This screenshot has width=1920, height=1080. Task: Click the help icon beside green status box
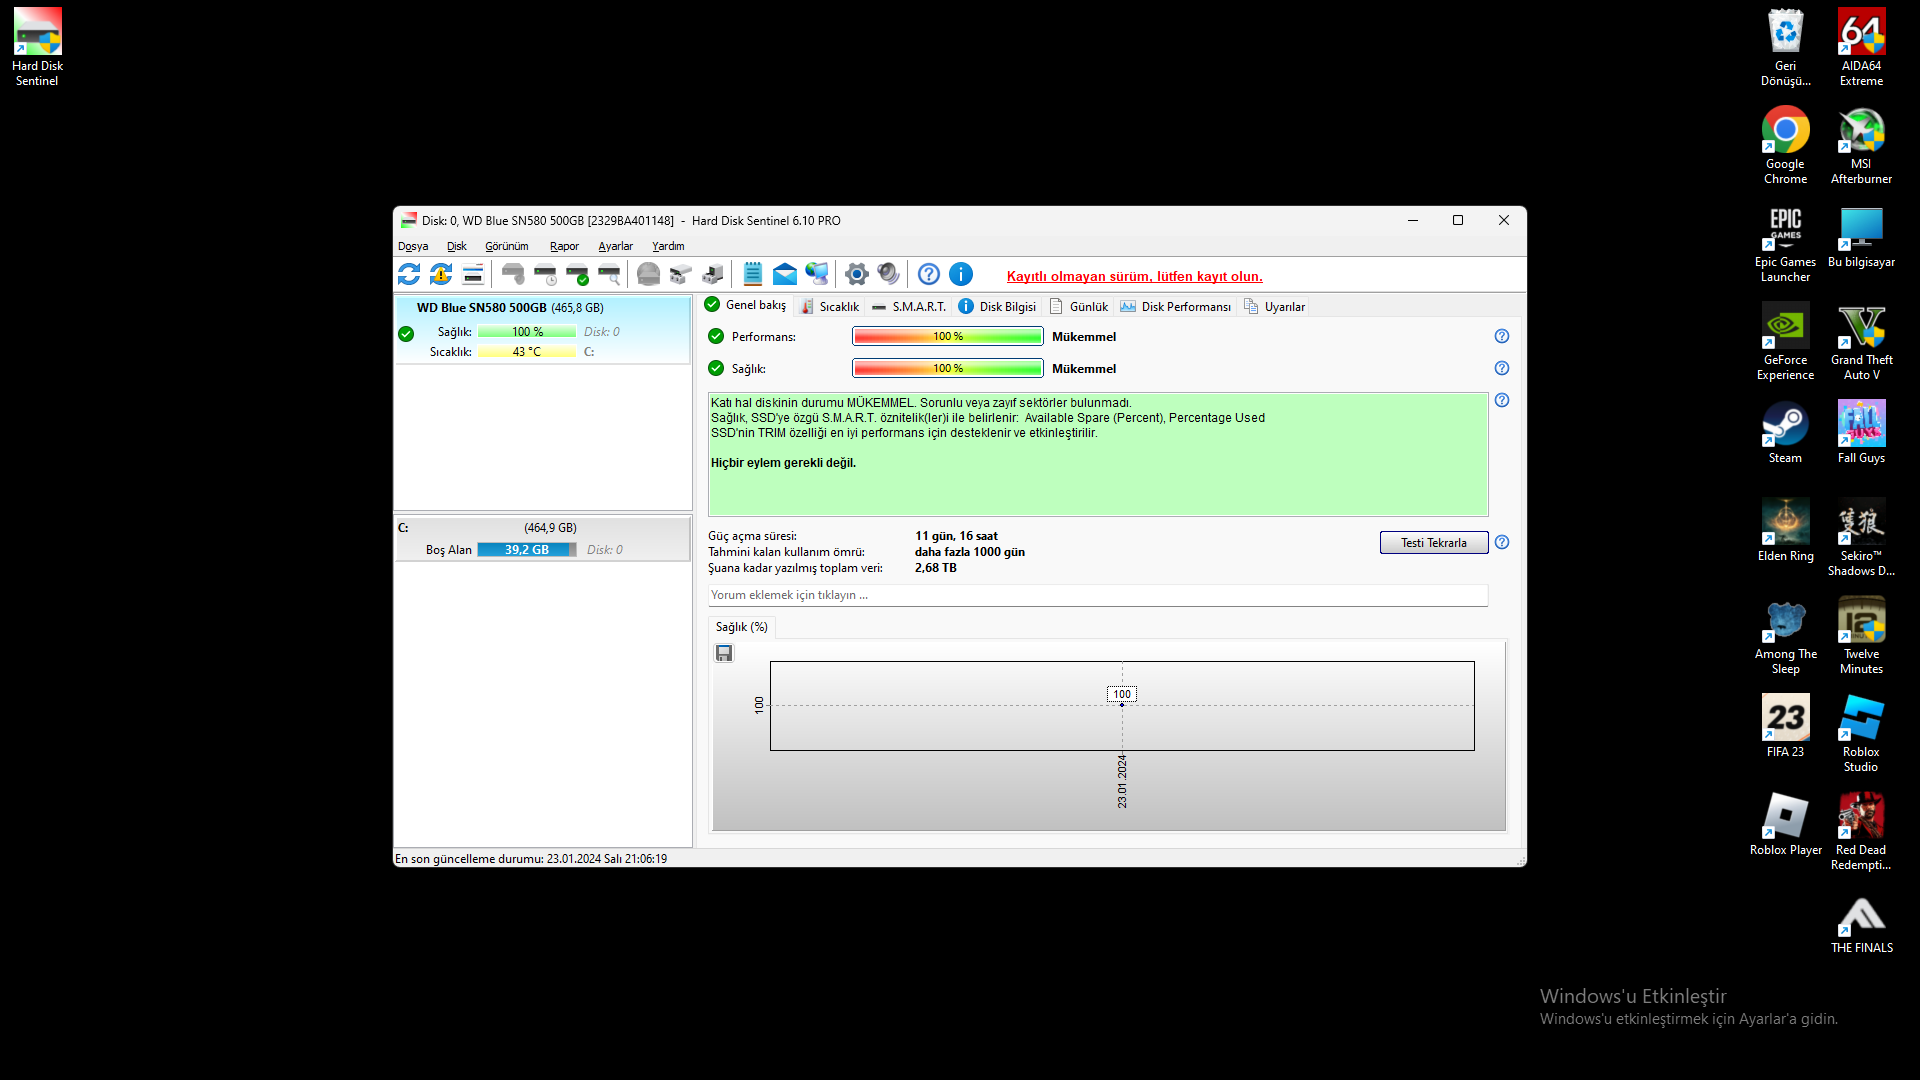(1502, 400)
